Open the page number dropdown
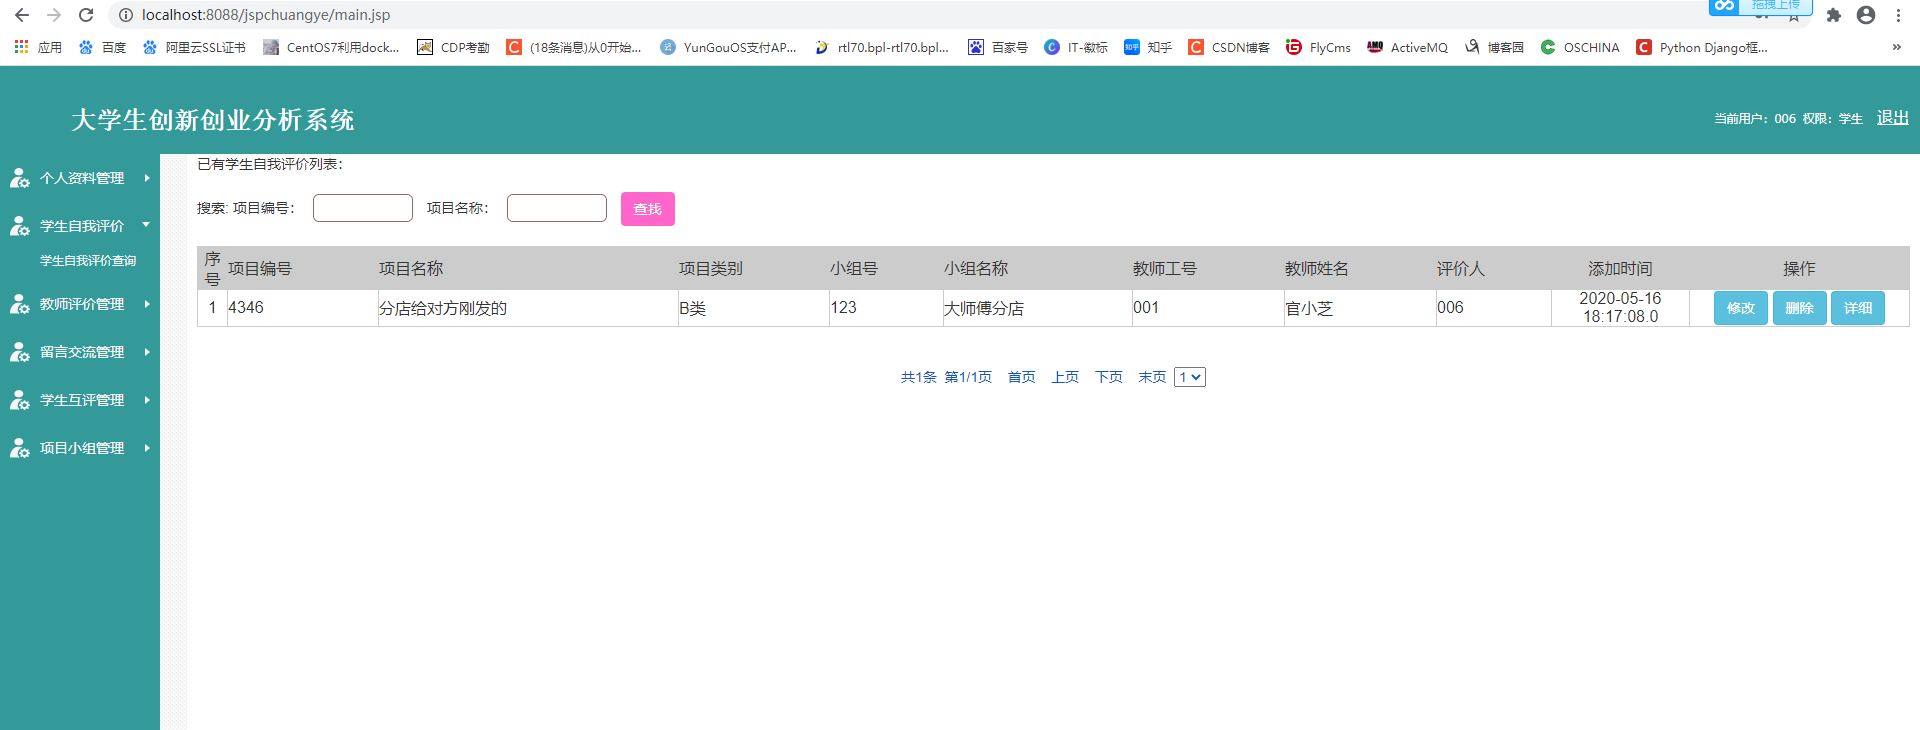1920x730 pixels. pyautogui.click(x=1189, y=377)
